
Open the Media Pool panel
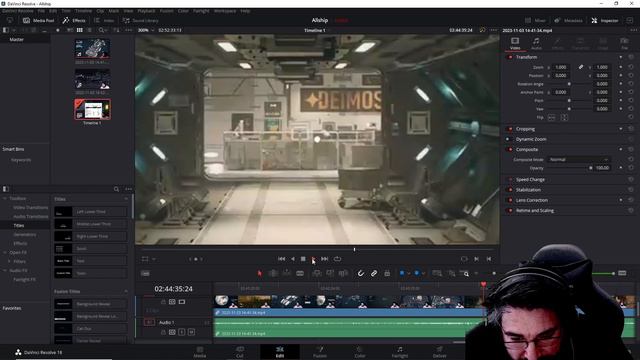39,20
